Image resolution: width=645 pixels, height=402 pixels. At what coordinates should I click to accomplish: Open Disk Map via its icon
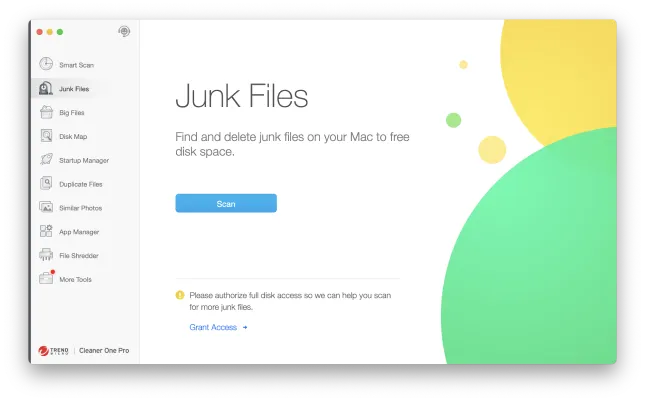click(46, 136)
